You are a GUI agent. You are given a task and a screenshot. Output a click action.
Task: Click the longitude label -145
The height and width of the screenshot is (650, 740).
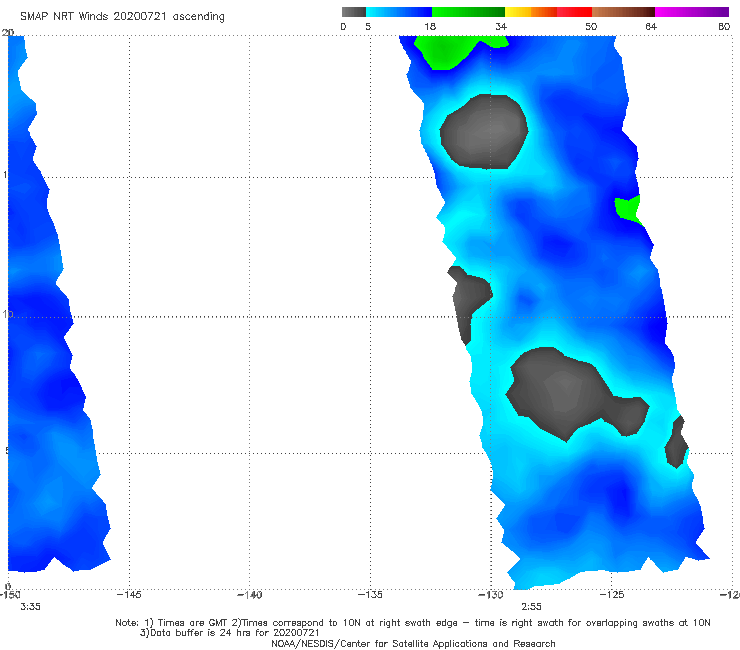point(129,595)
